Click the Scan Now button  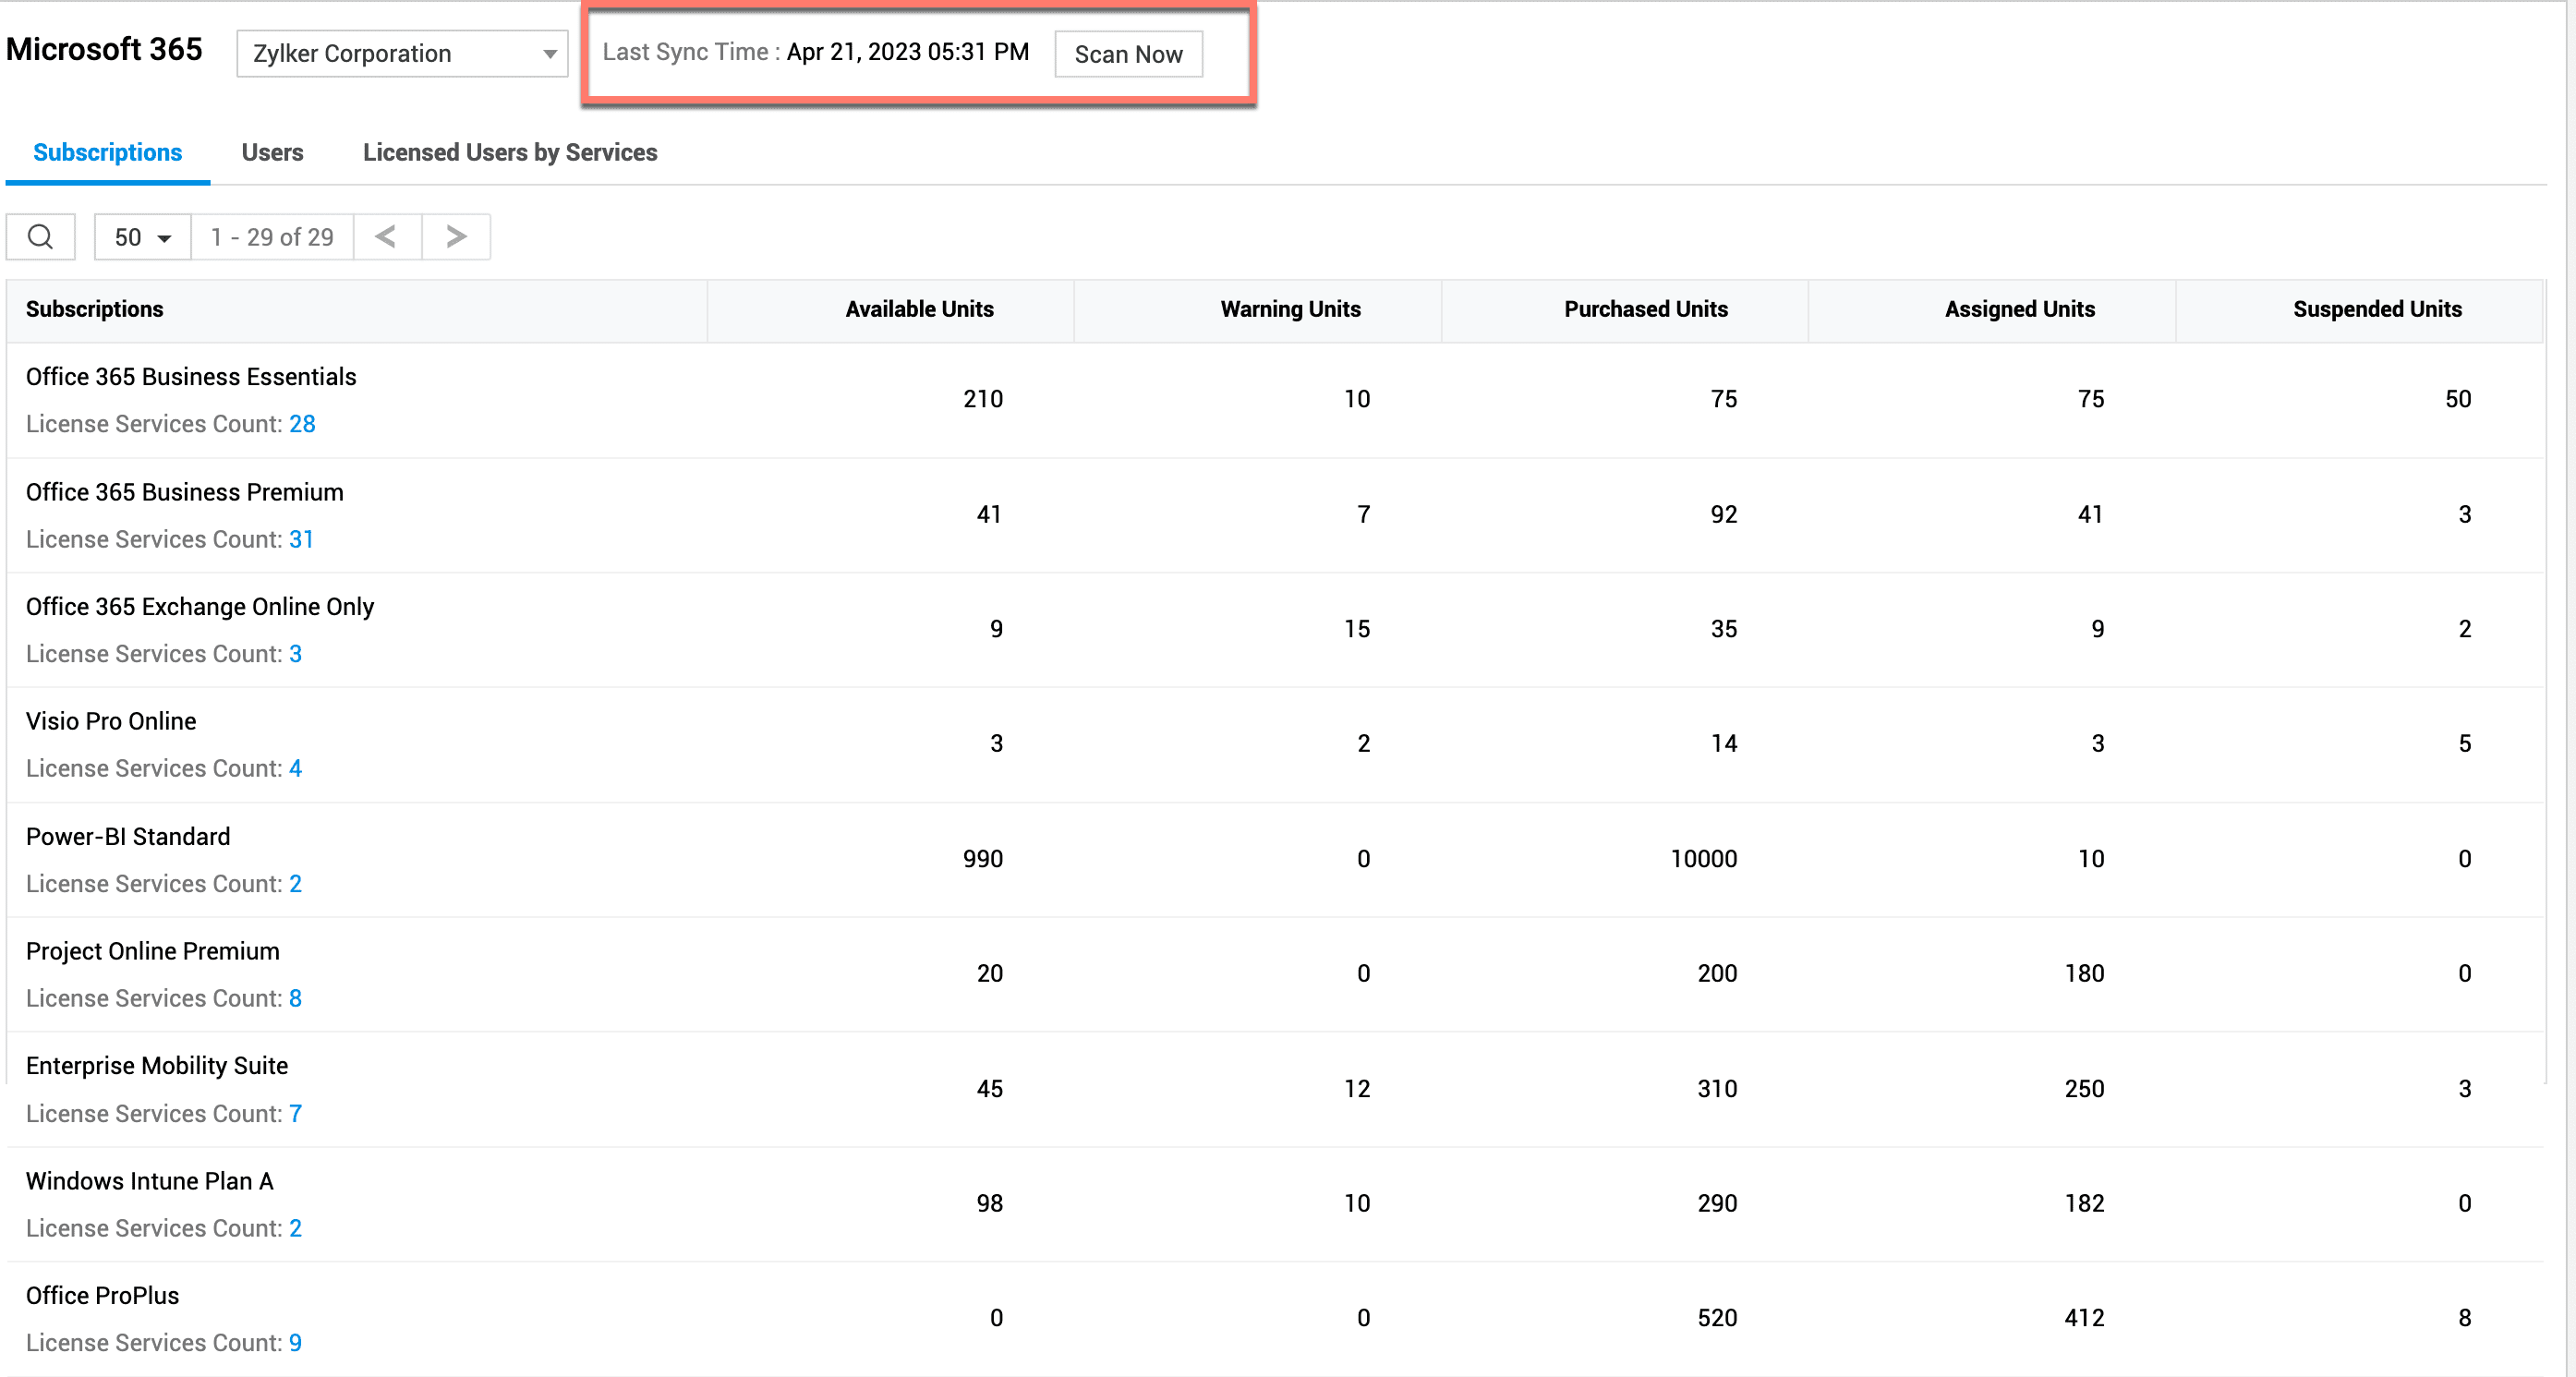[1128, 54]
